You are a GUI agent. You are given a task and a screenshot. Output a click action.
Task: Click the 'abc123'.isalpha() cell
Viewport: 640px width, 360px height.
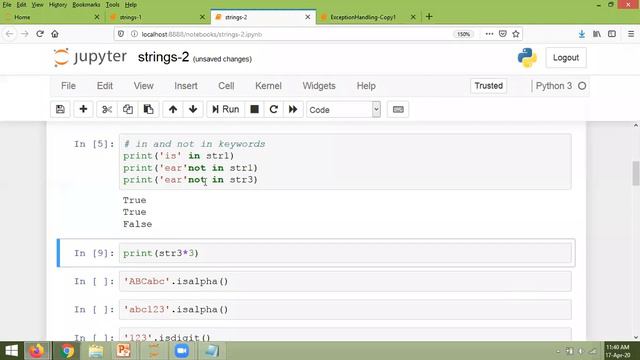(x=345, y=309)
